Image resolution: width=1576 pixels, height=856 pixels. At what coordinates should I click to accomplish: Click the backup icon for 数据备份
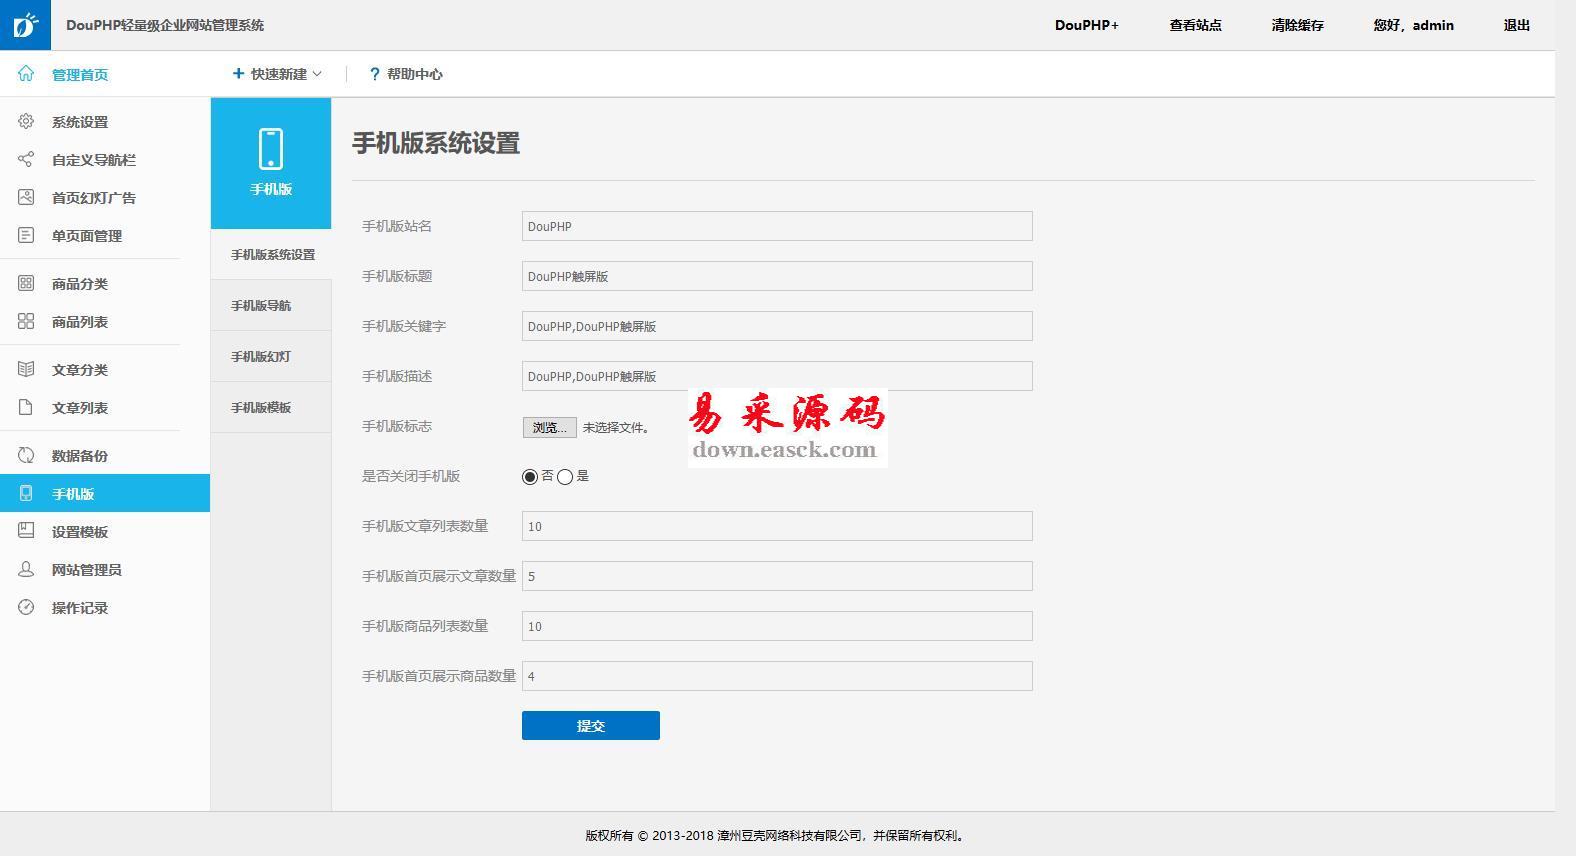[x=26, y=456]
